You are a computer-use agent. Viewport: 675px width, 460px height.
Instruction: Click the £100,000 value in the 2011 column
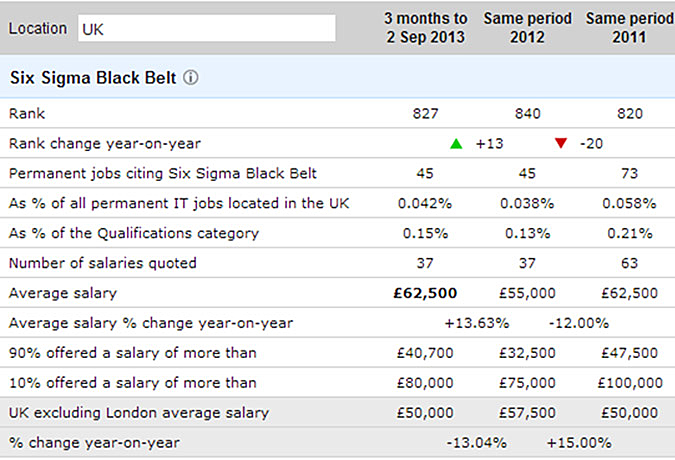pos(629,382)
